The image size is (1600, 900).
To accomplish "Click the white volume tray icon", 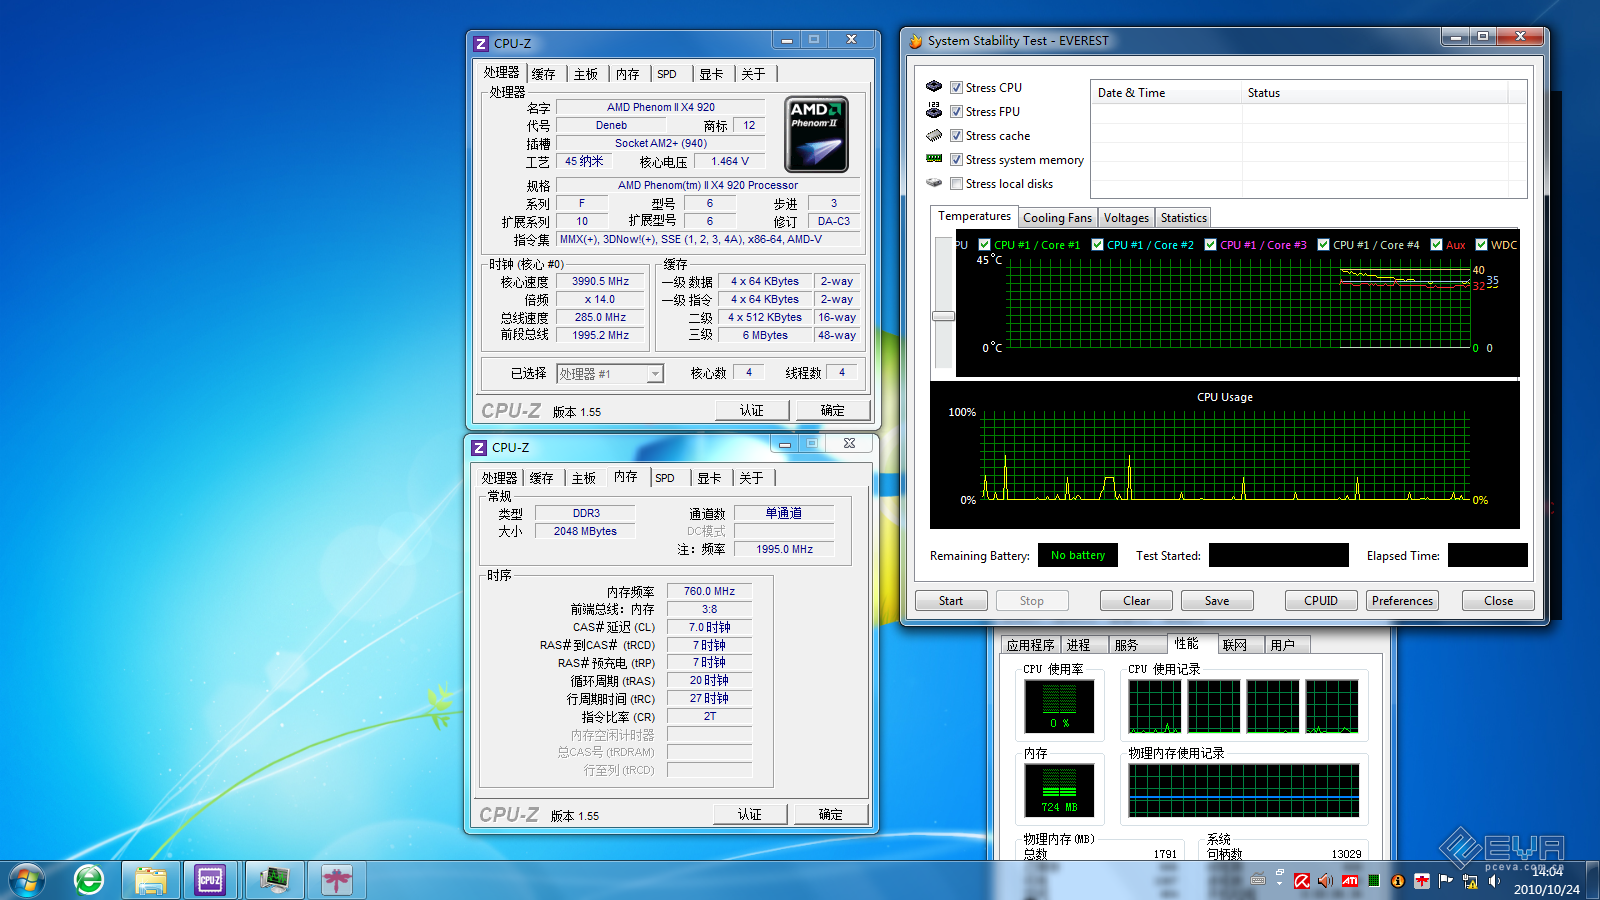I will tap(1494, 881).
